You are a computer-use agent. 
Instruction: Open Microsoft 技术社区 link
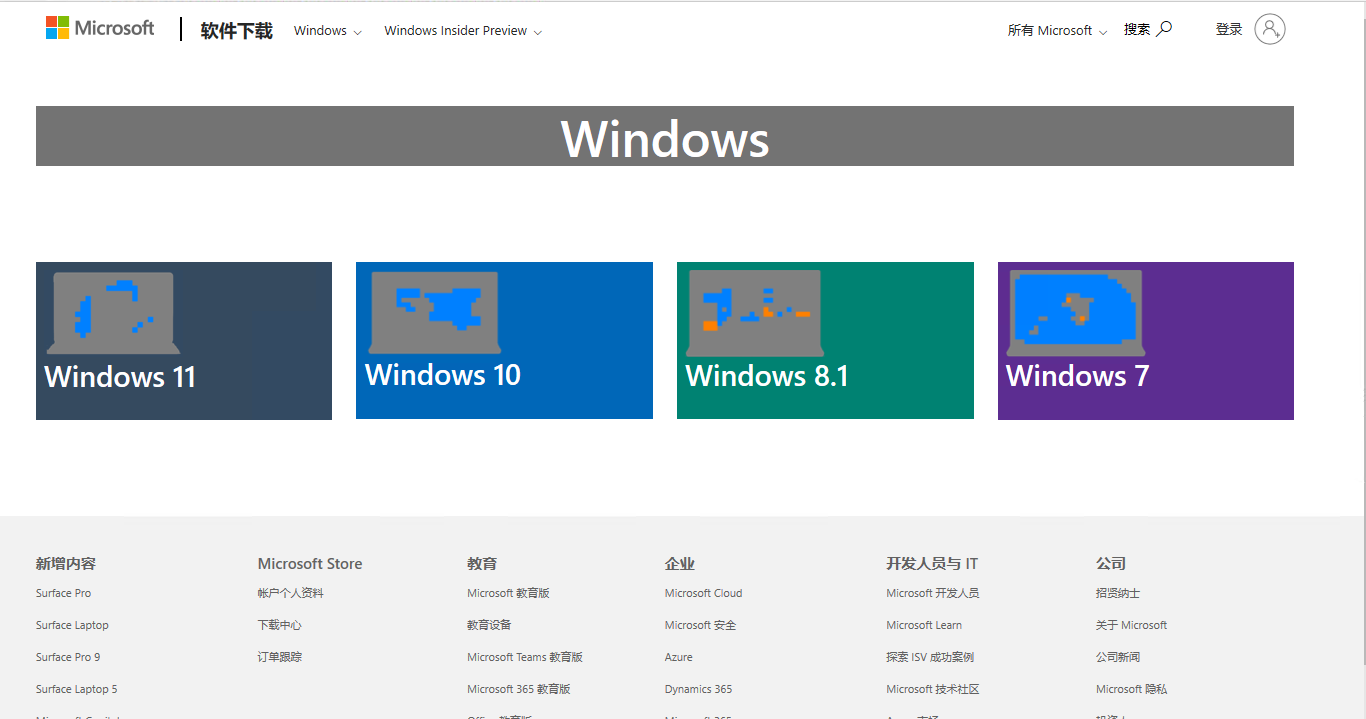932,689
